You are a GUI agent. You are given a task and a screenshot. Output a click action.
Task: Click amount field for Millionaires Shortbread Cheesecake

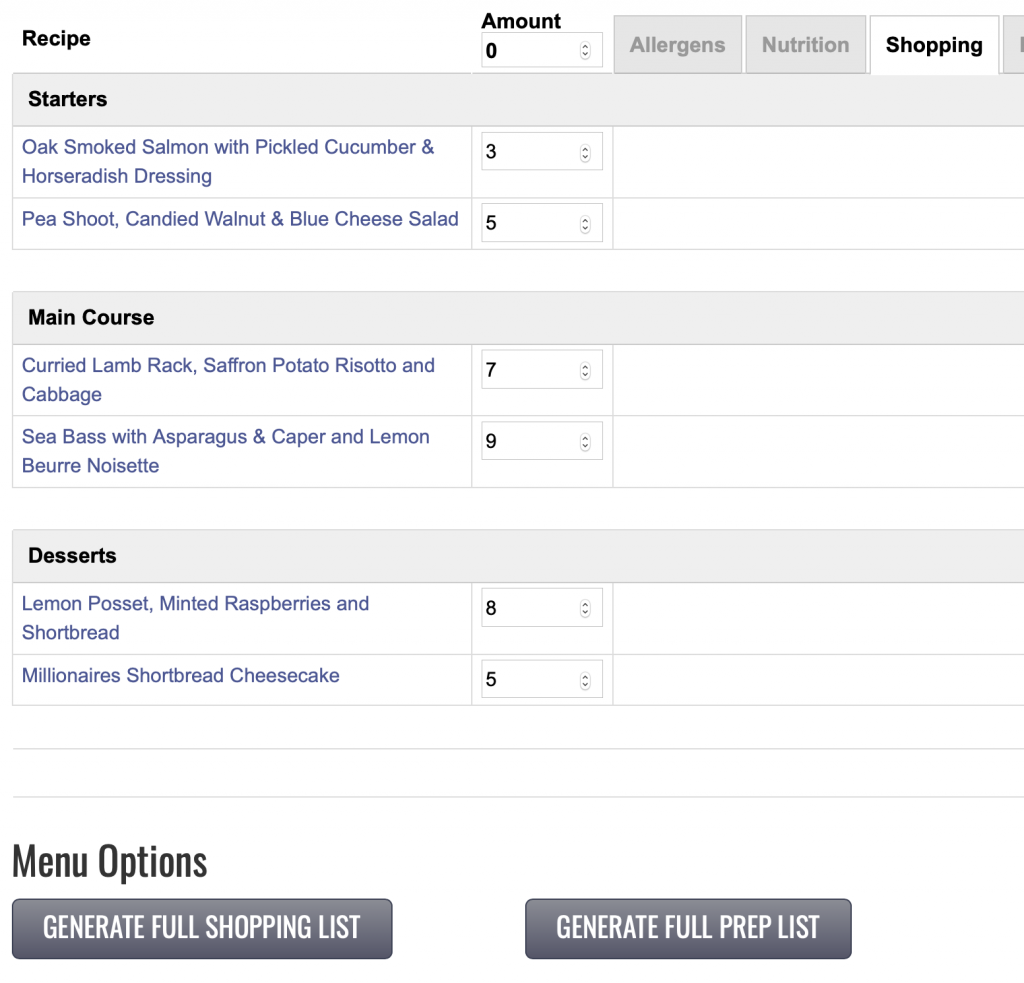point(542,679)
